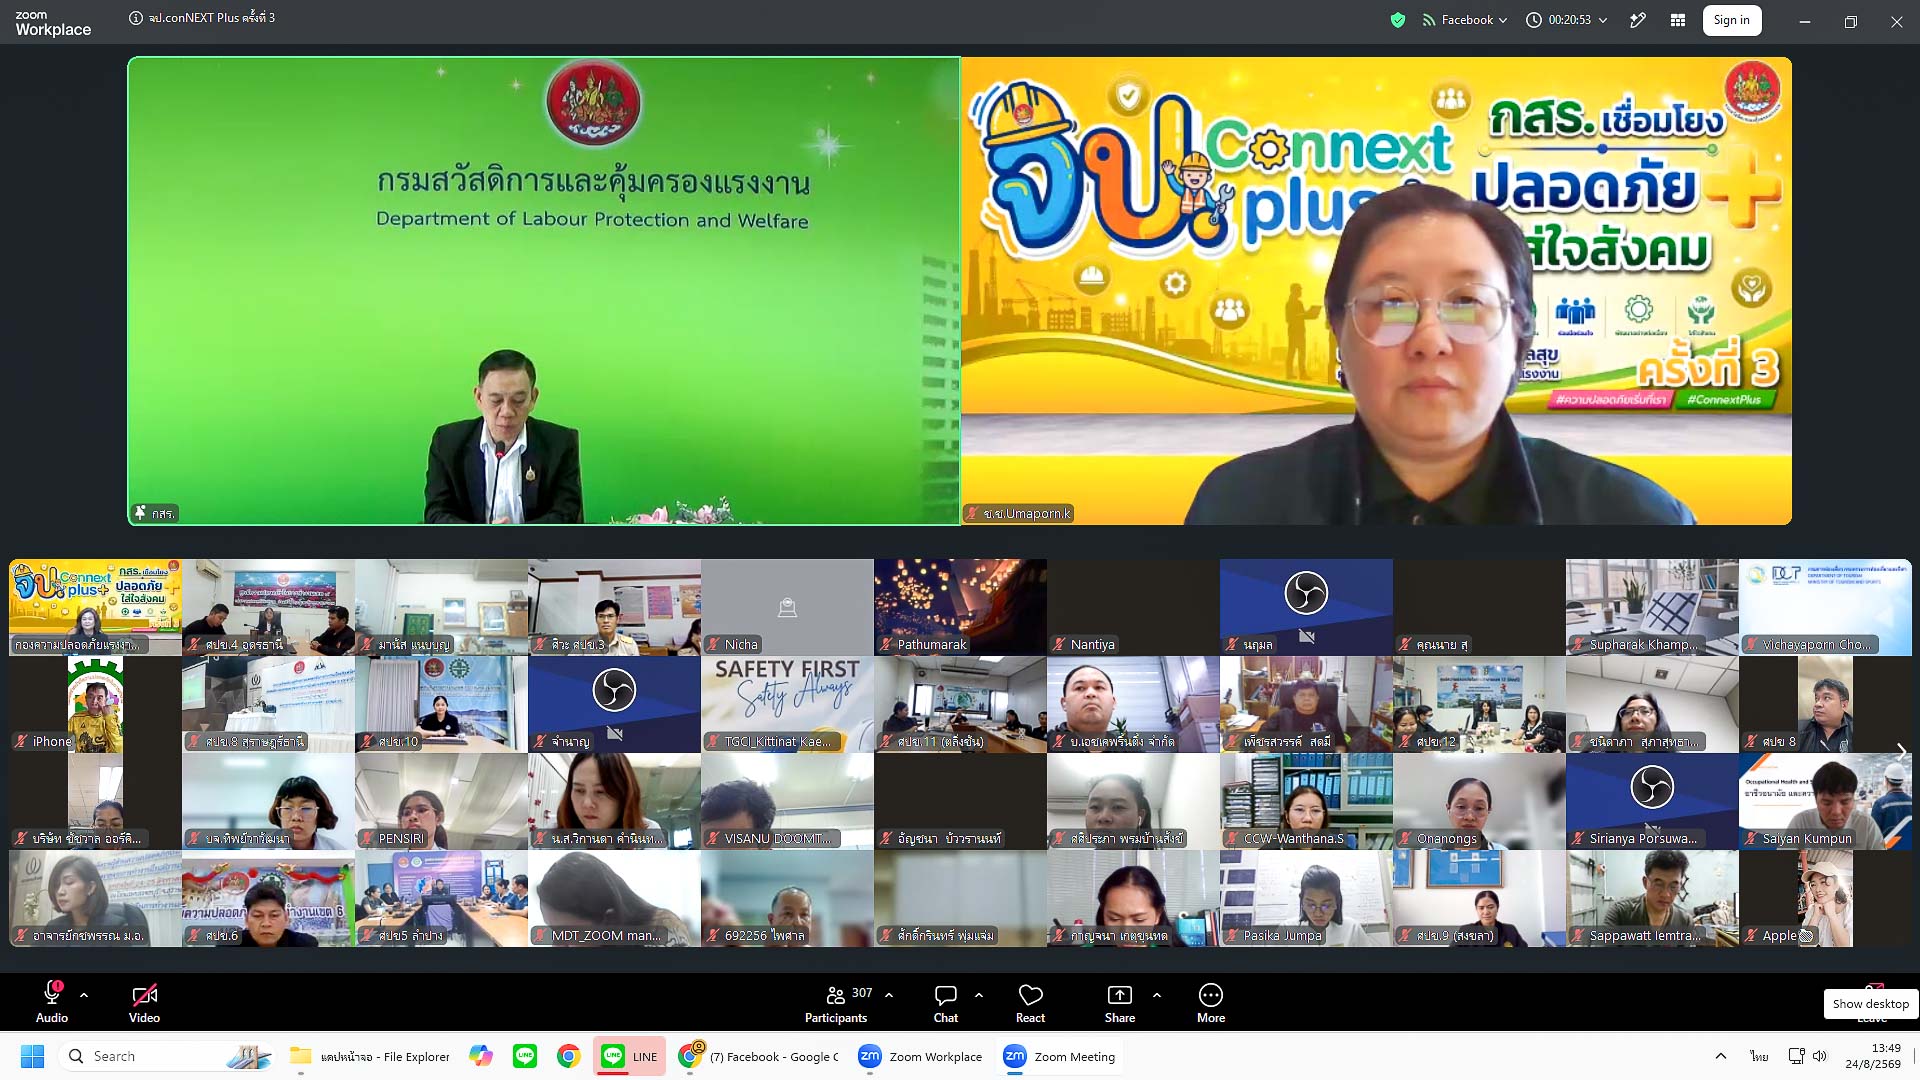This screenshot has width=1920, height=1080.
Task: Open the Chat panel
Action: tap(946, 1004)
